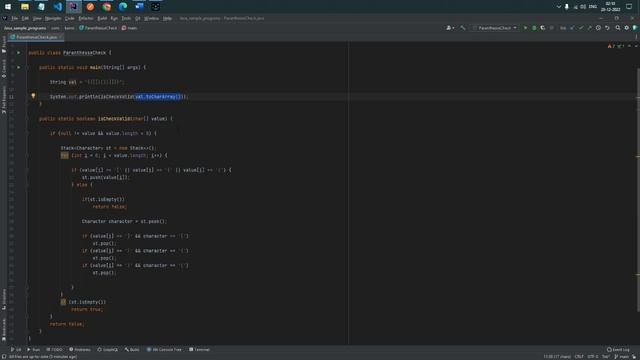Click the Git branch widget in status bar
This screenshot has width=640, height=360.
click(622, 357)
